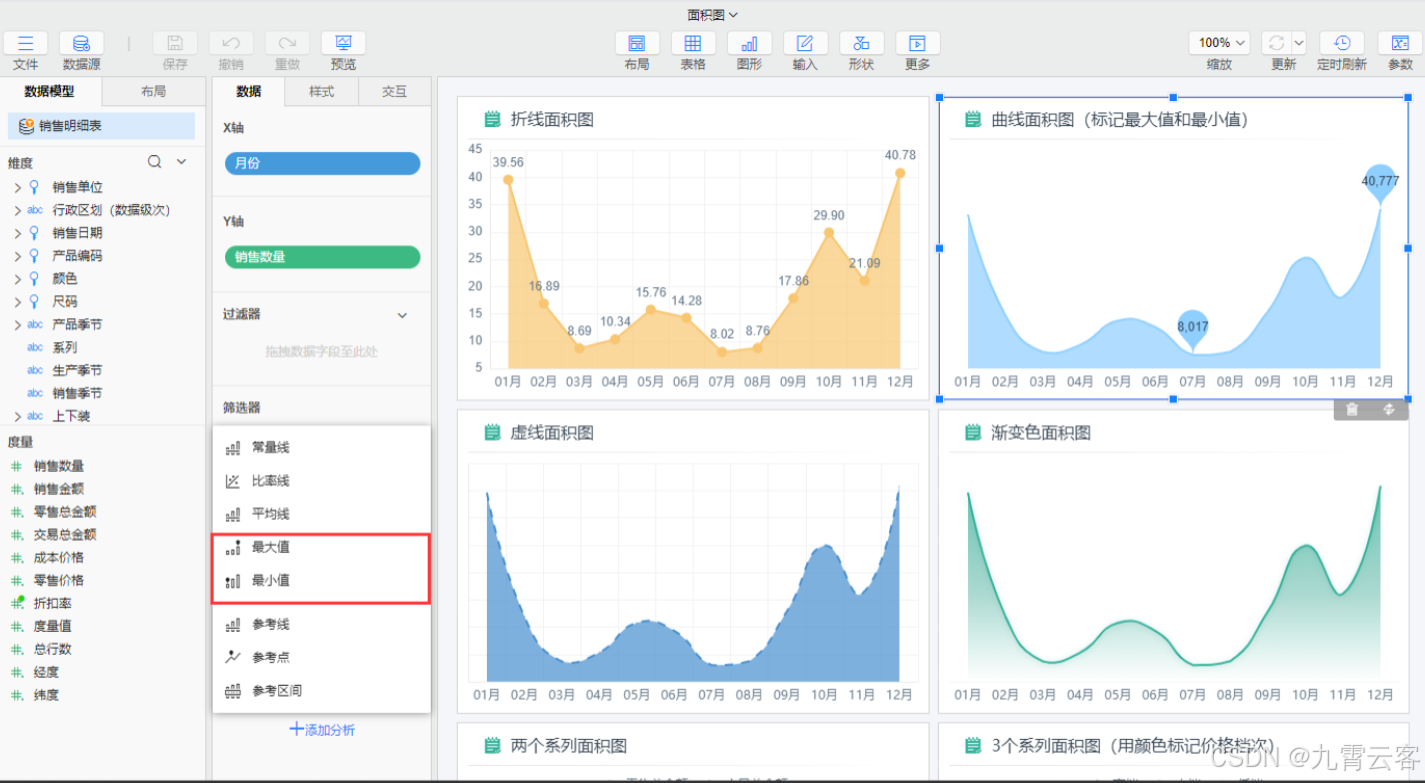
Task: Switch to the 交互 tab
Action: [x=395, y=92]
